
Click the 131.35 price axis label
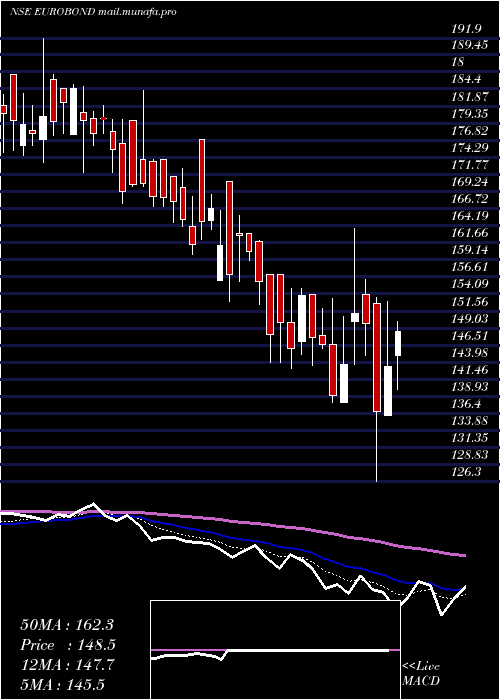(470, 438)
